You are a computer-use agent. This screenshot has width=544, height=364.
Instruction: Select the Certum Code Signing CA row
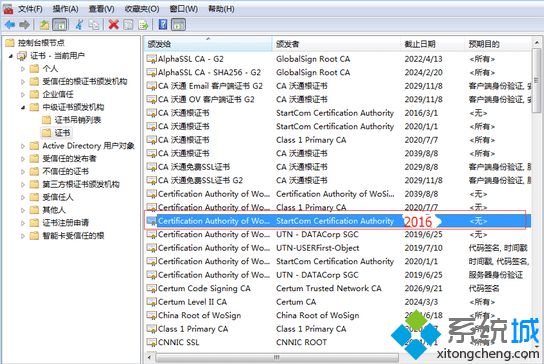click(x=338, y=288)
